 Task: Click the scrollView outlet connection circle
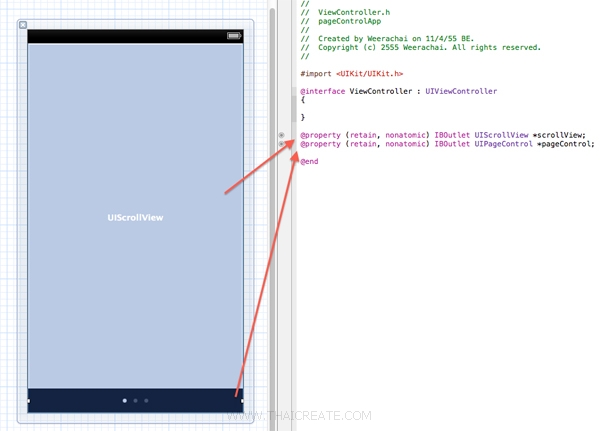(x=281, y=135)
